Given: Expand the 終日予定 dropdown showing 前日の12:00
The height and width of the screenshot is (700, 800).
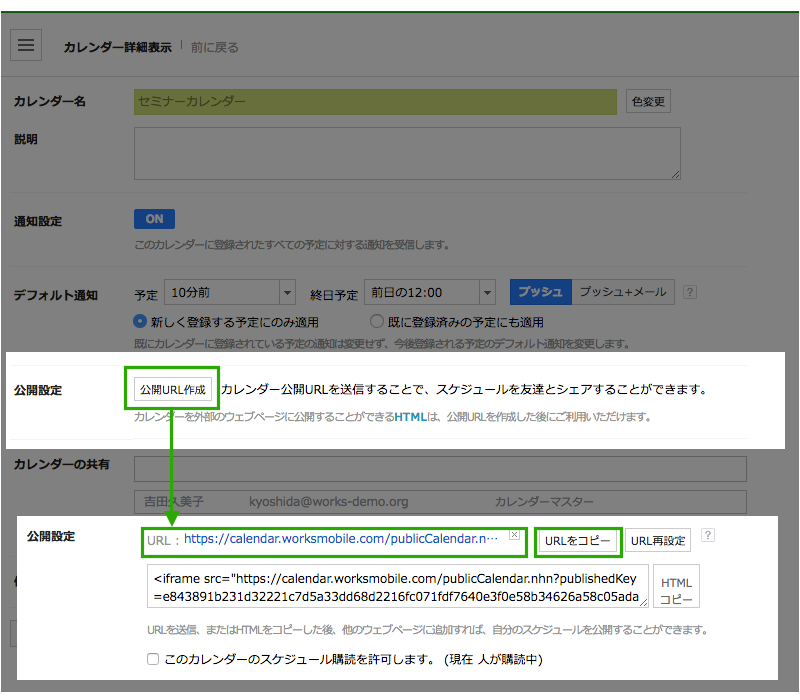Looking at the screenshot, I should 430,293.
